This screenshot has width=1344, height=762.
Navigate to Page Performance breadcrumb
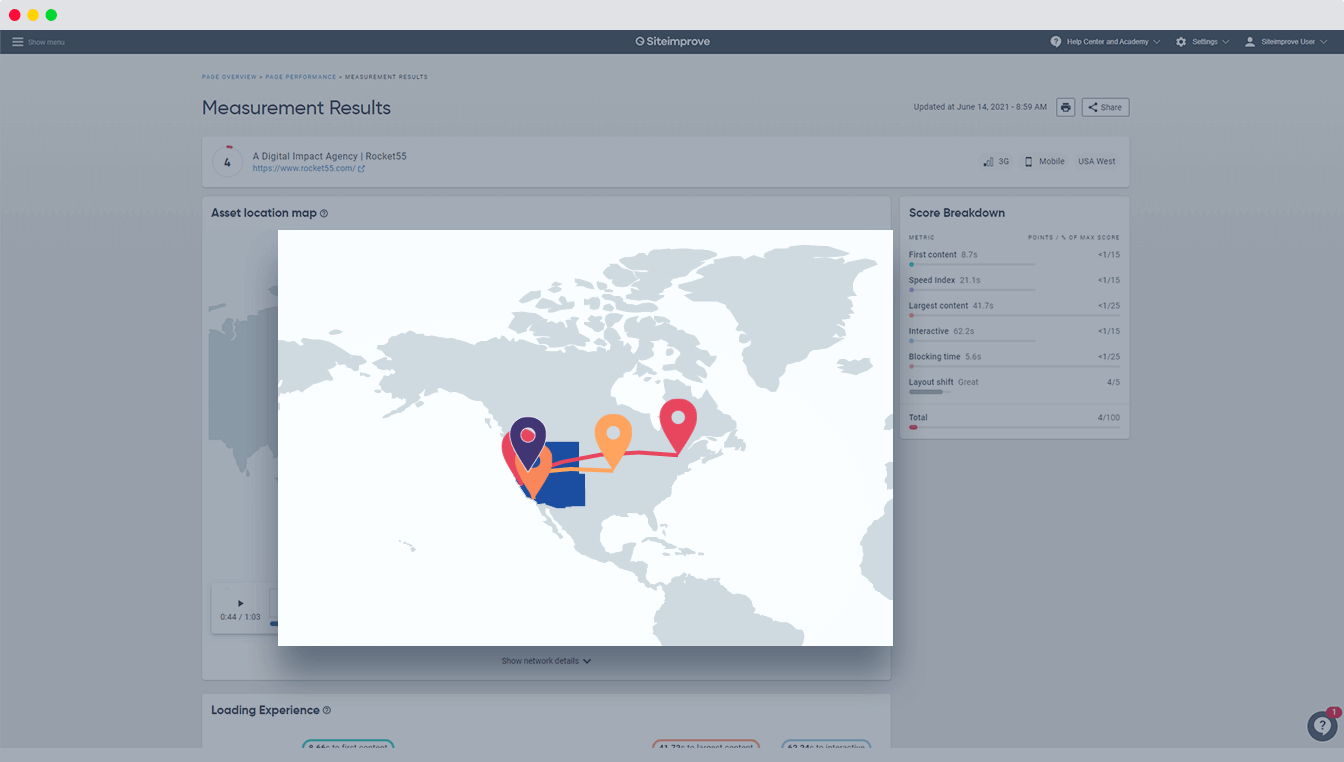(301, 77)
